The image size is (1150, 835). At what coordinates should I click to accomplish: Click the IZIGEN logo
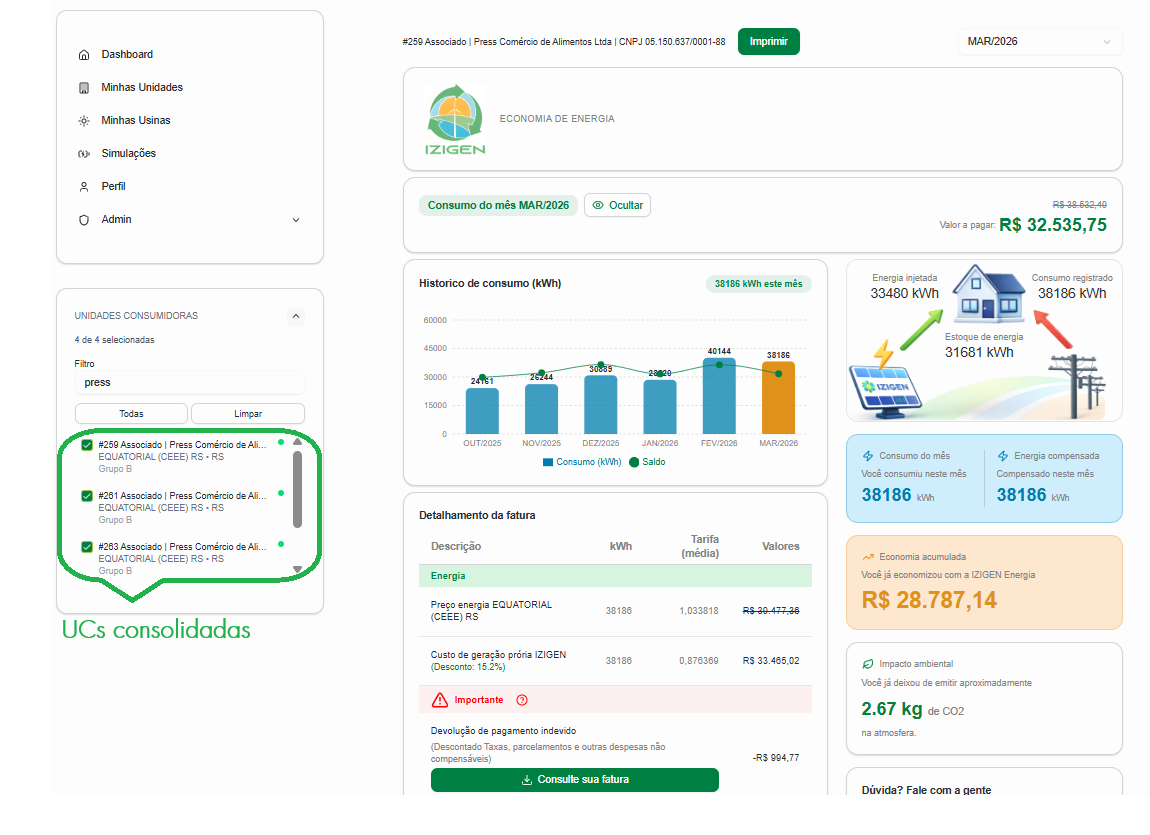455,120
